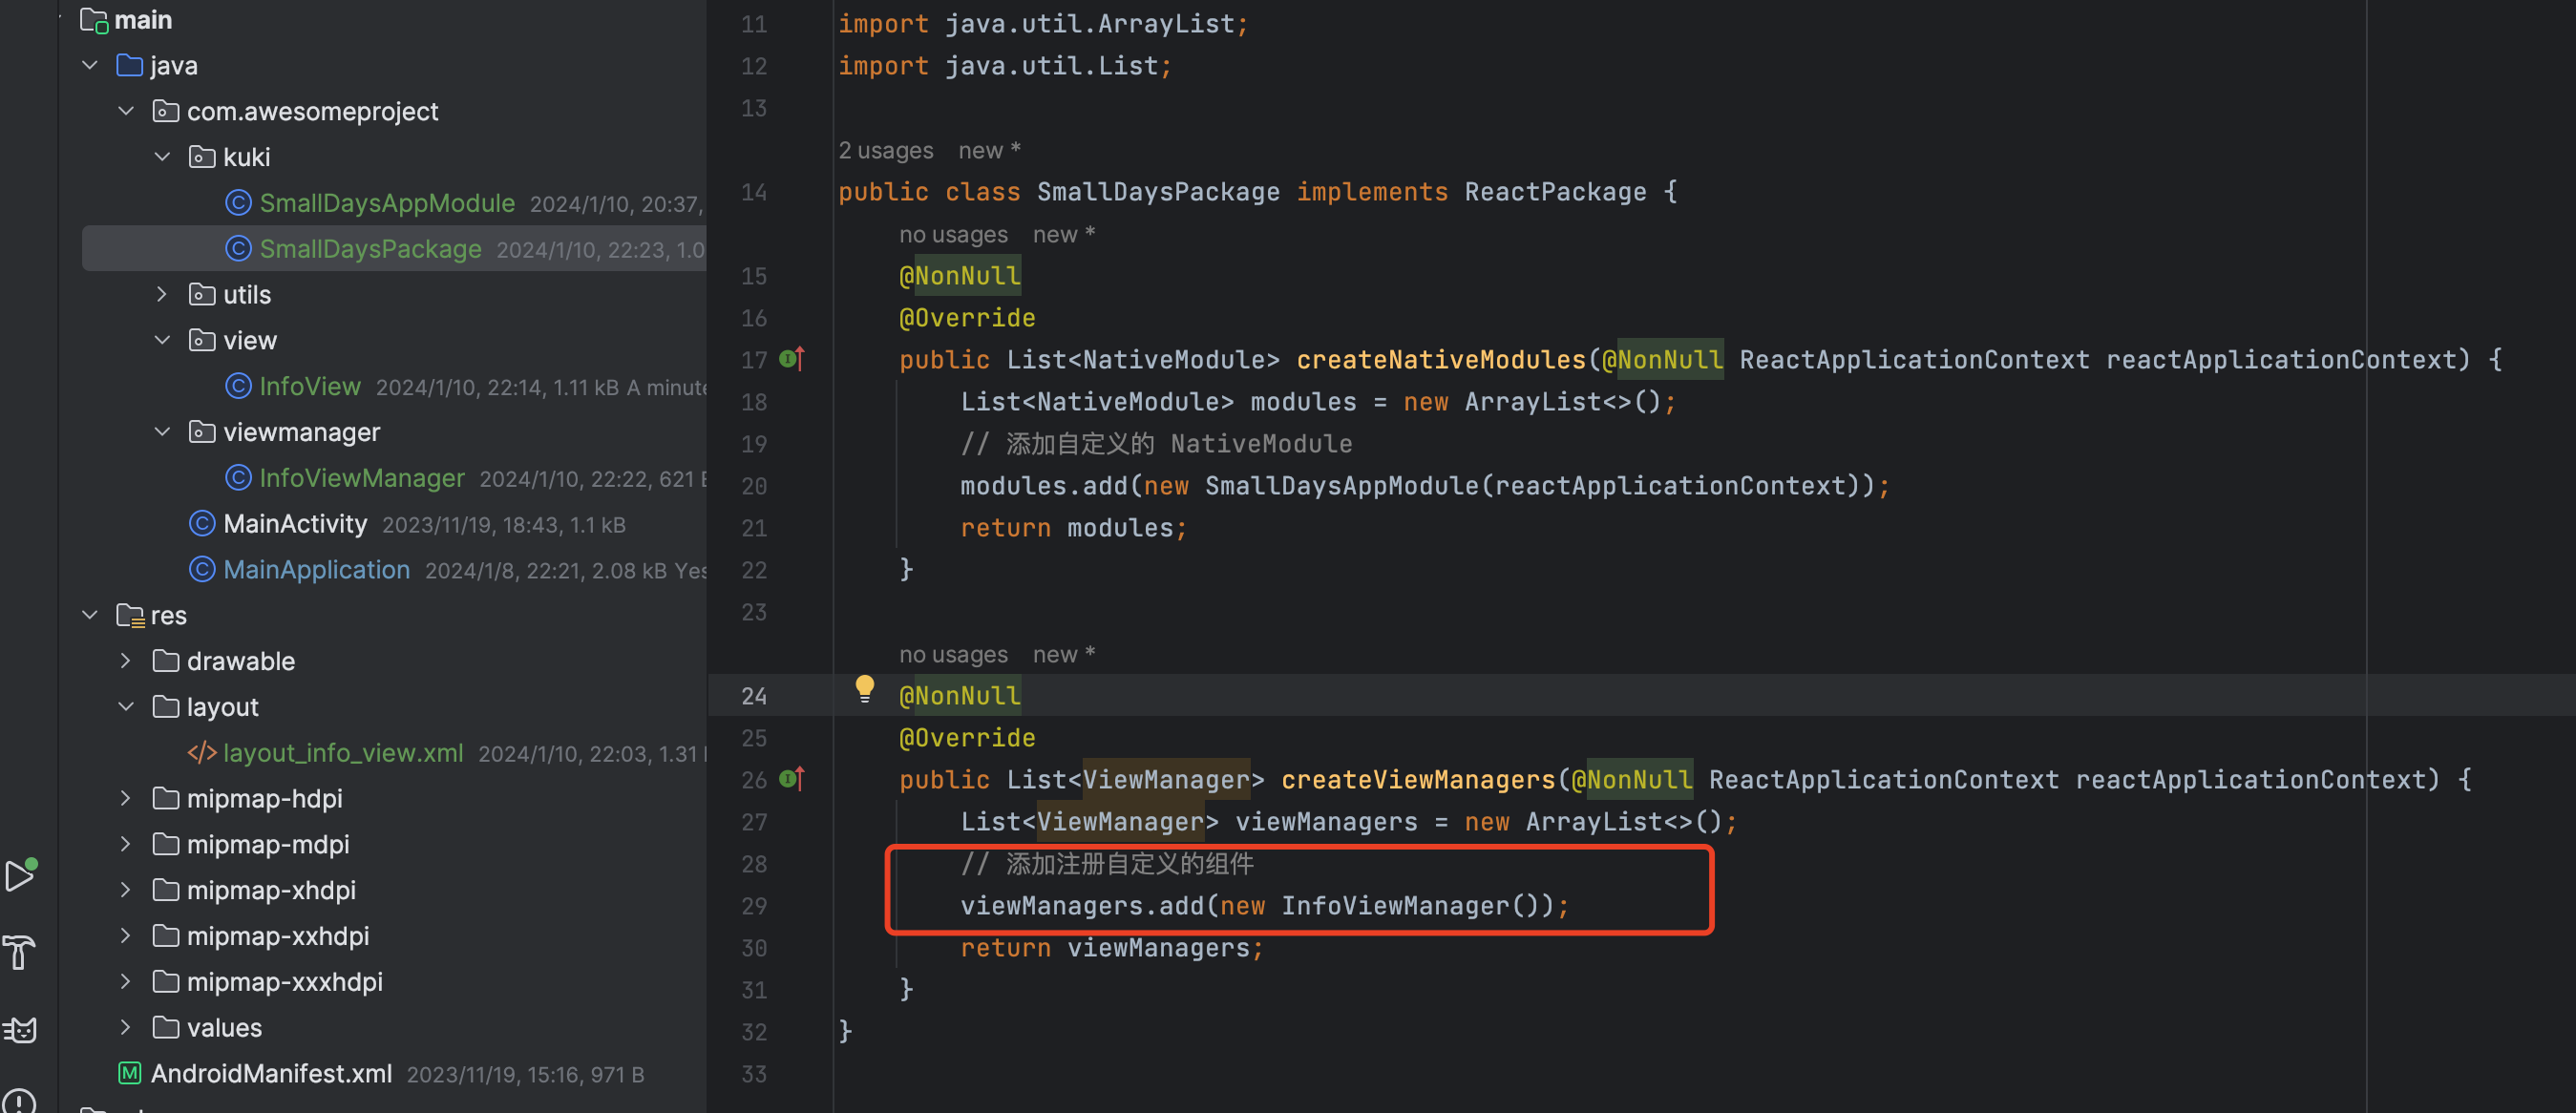
Task: Click the mipmap-hdpi folder icon
Action: (166, 798)
